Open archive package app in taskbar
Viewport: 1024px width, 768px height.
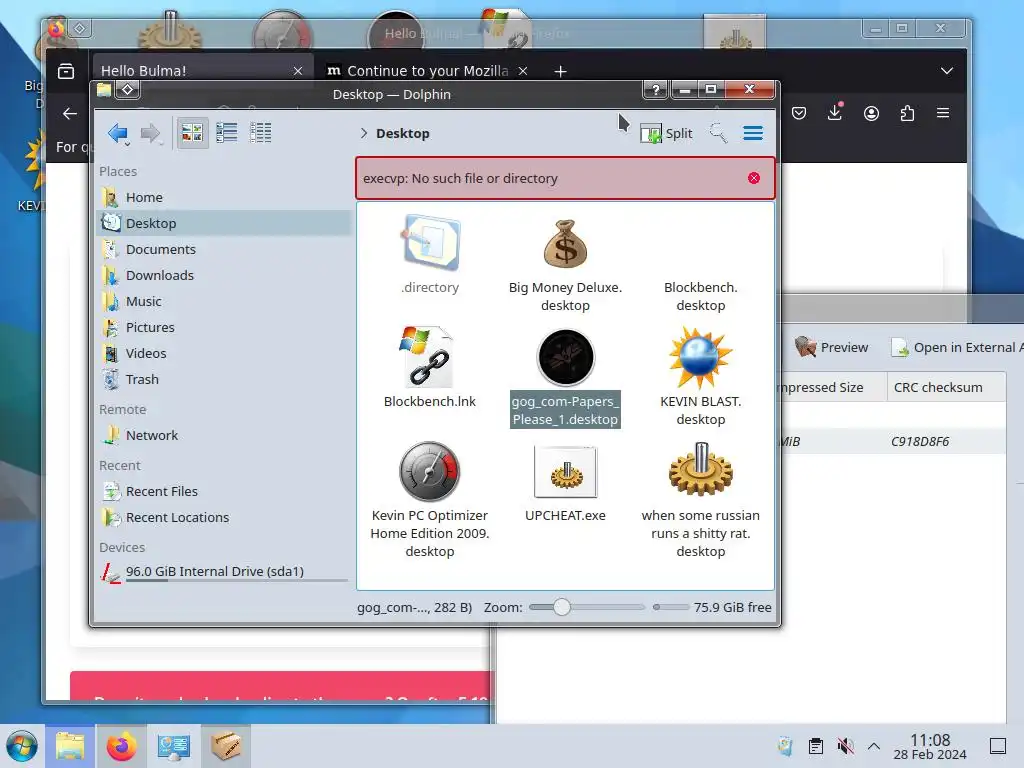(x=225, y=746)
